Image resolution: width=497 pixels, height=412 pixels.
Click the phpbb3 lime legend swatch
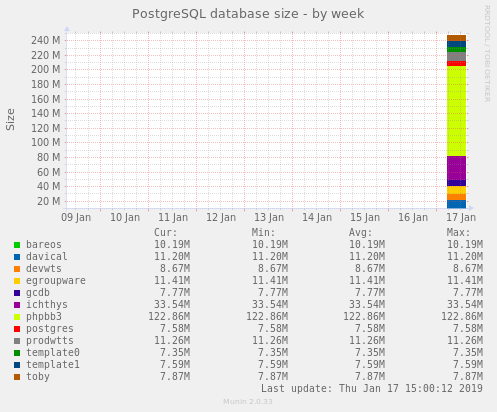click(17, 317)
